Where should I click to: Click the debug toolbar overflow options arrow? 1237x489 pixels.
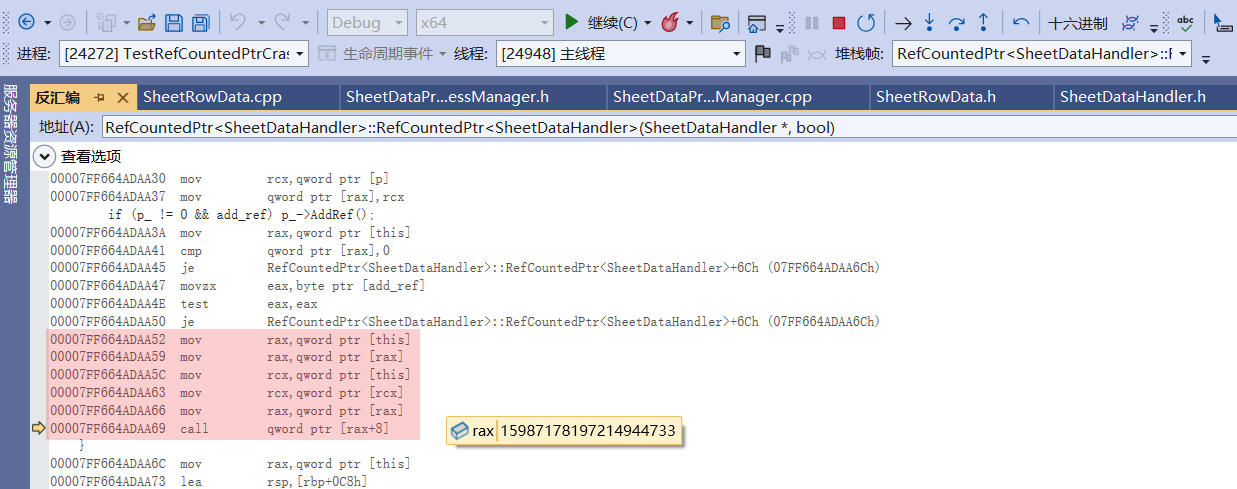click(x=1155, y=27)
